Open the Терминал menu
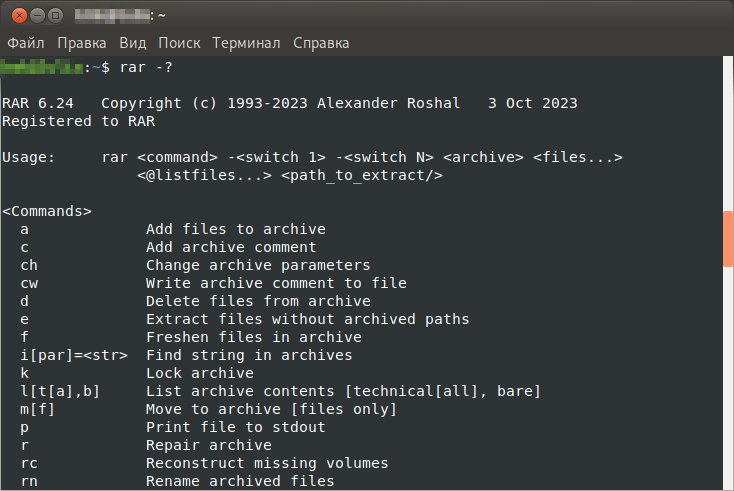 (x=247, y=43)
